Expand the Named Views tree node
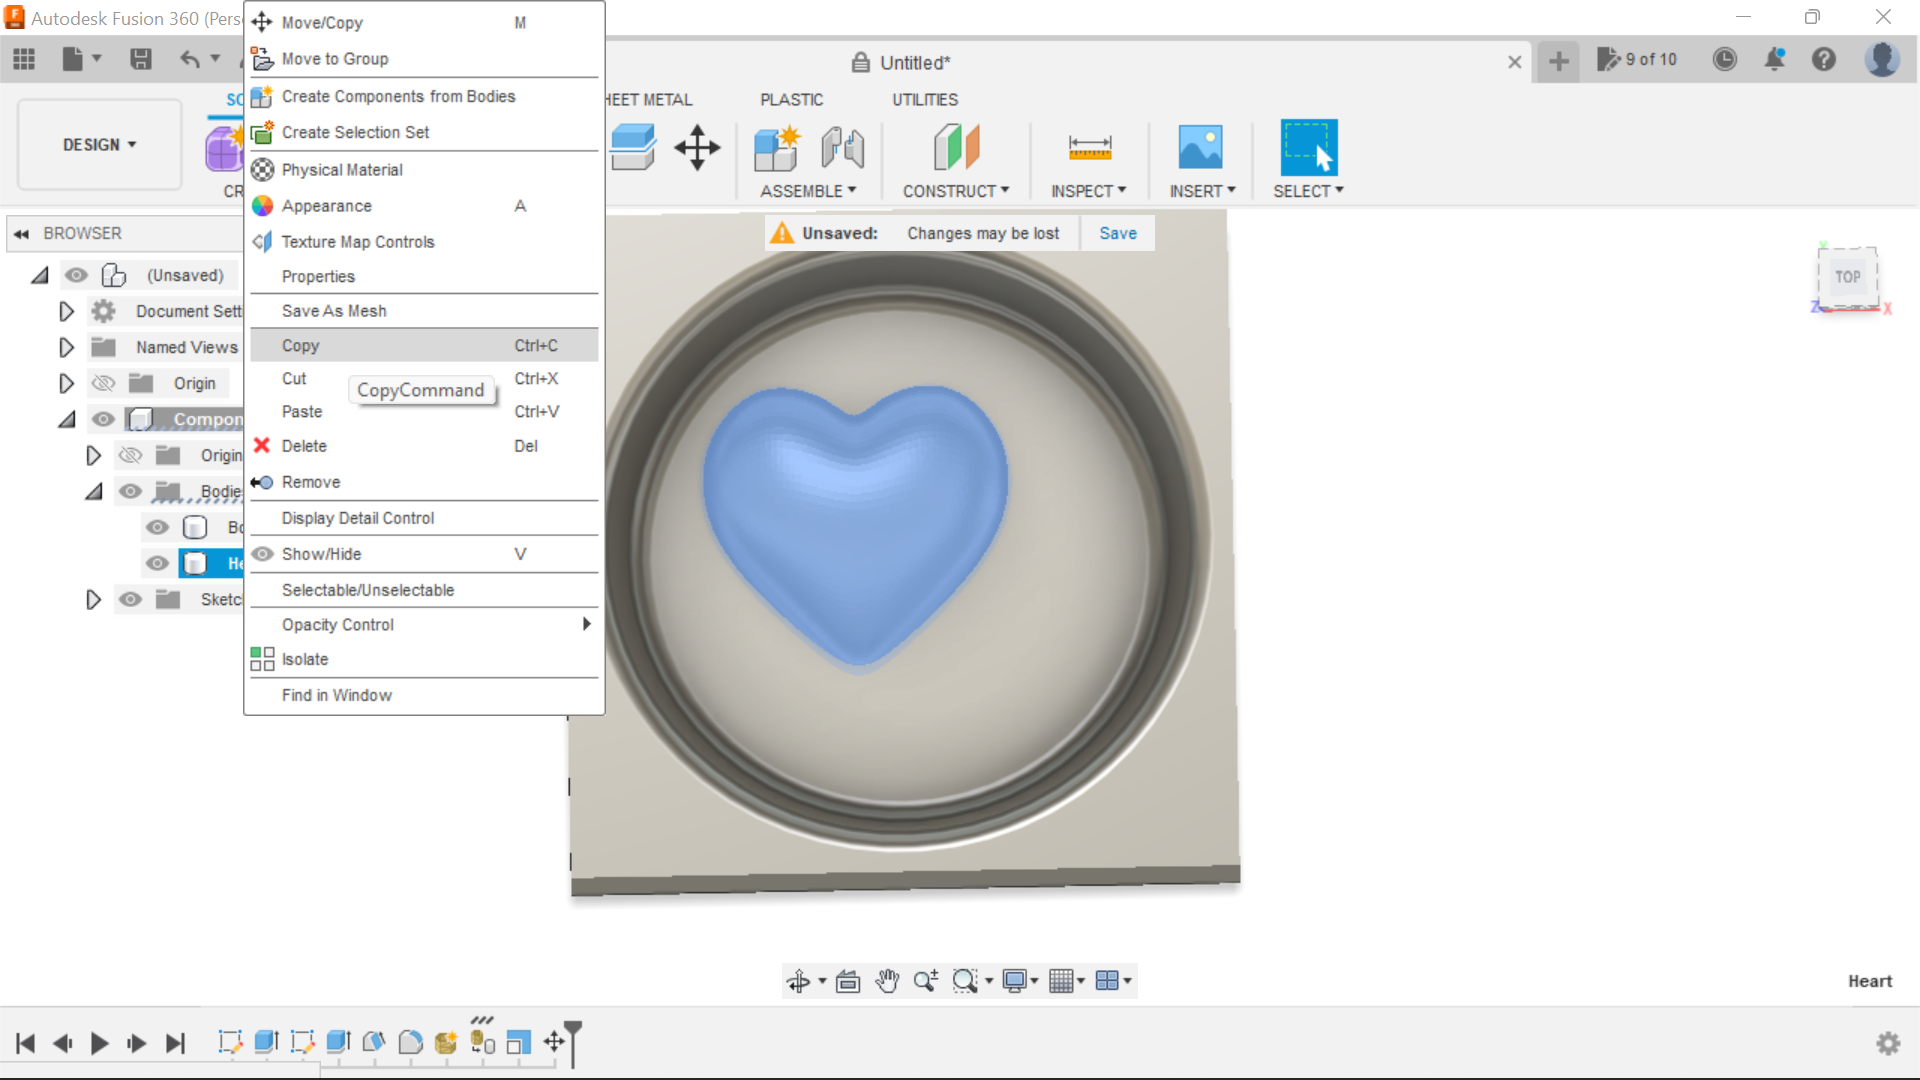Screen dimensions: 1920x1080 coord(66,347)
